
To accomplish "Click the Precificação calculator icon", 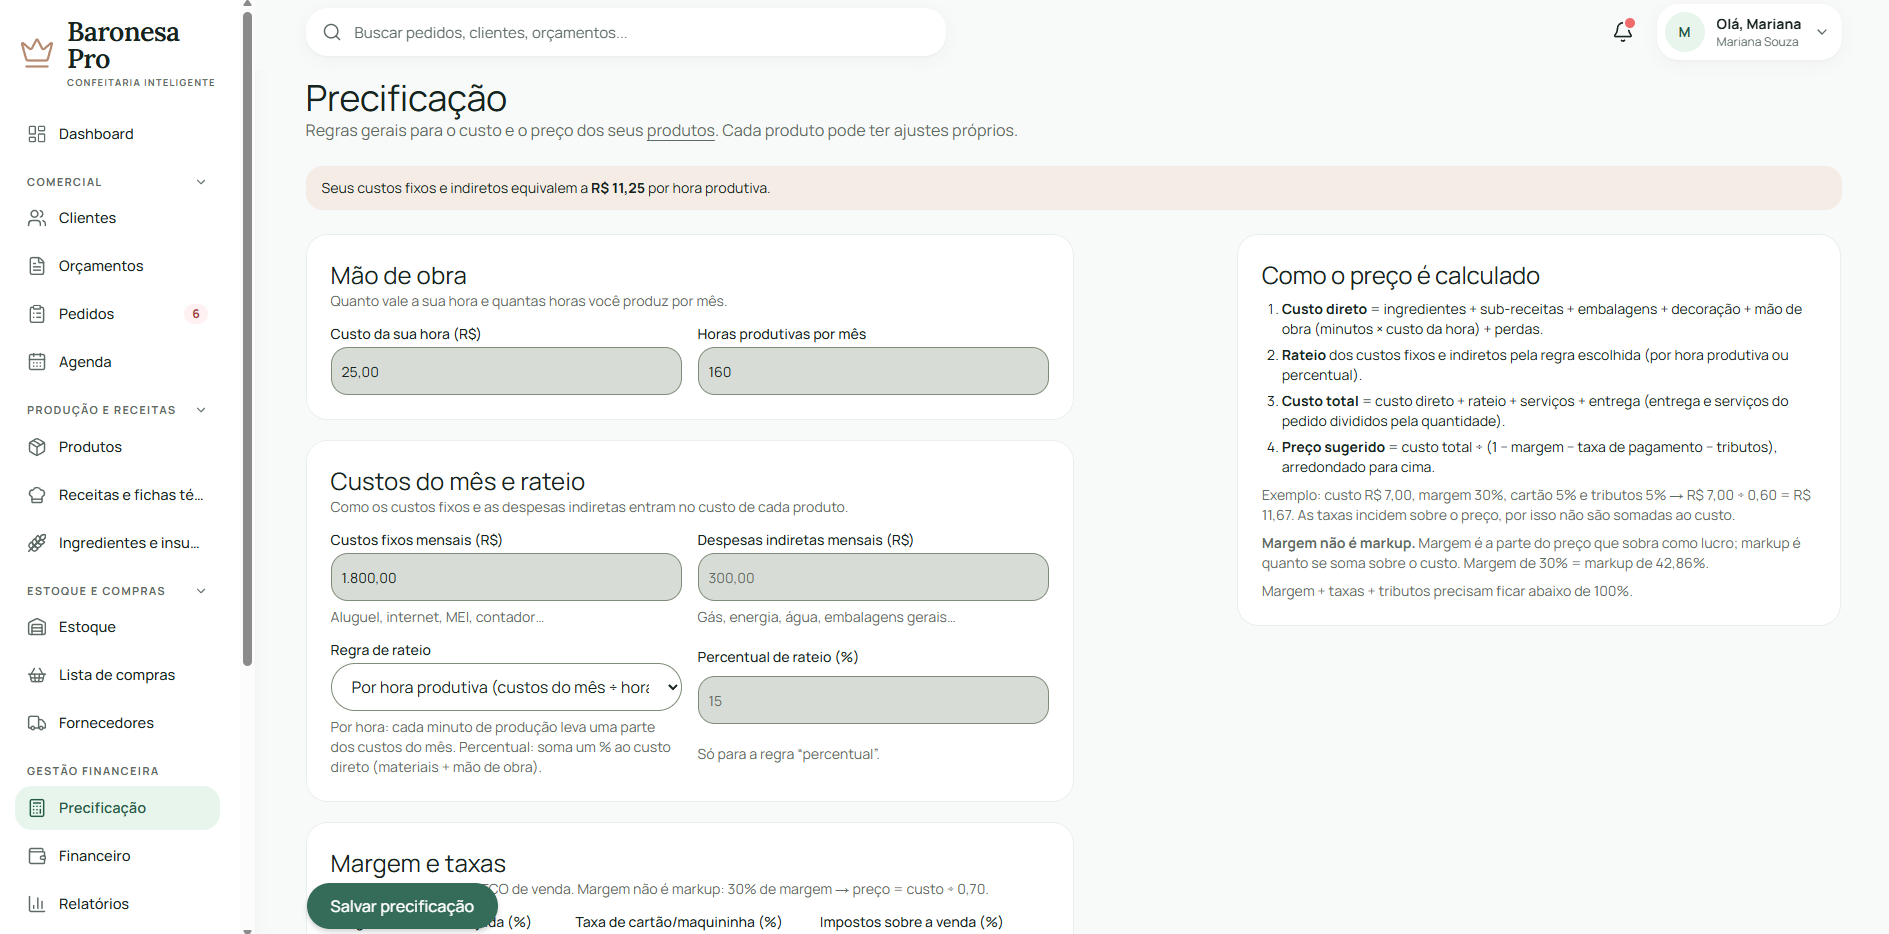I will (37, 808).
